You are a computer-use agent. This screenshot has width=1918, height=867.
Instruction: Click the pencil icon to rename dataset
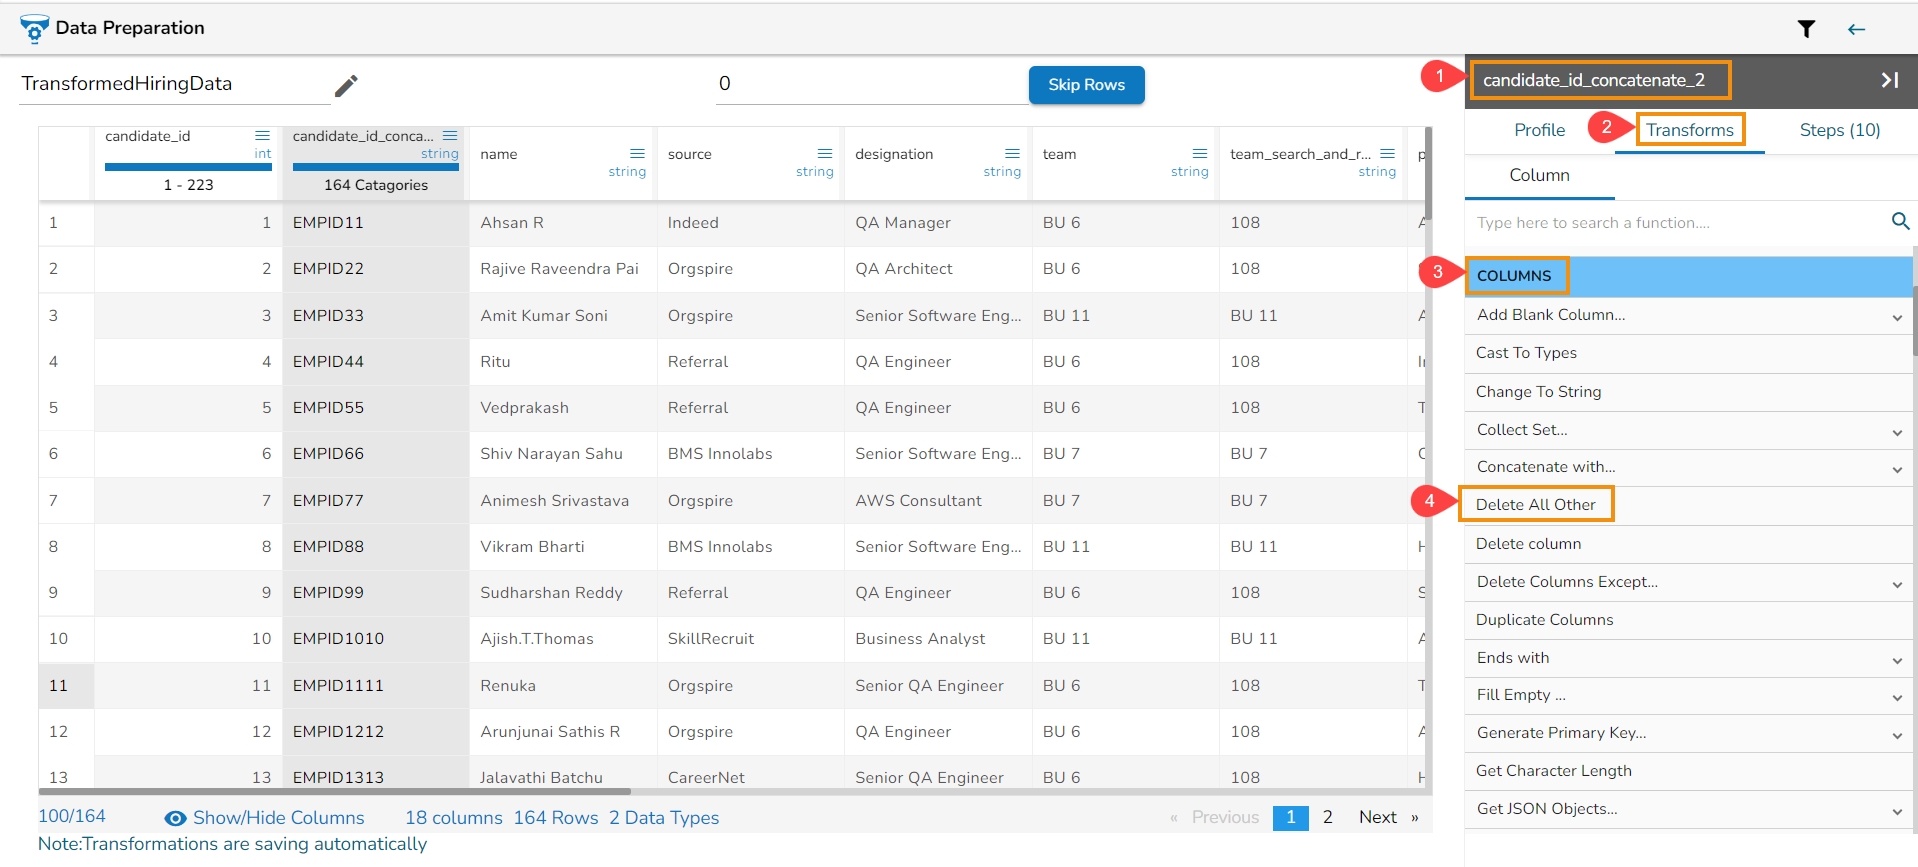pyautogui.click(x=346, y=86)
